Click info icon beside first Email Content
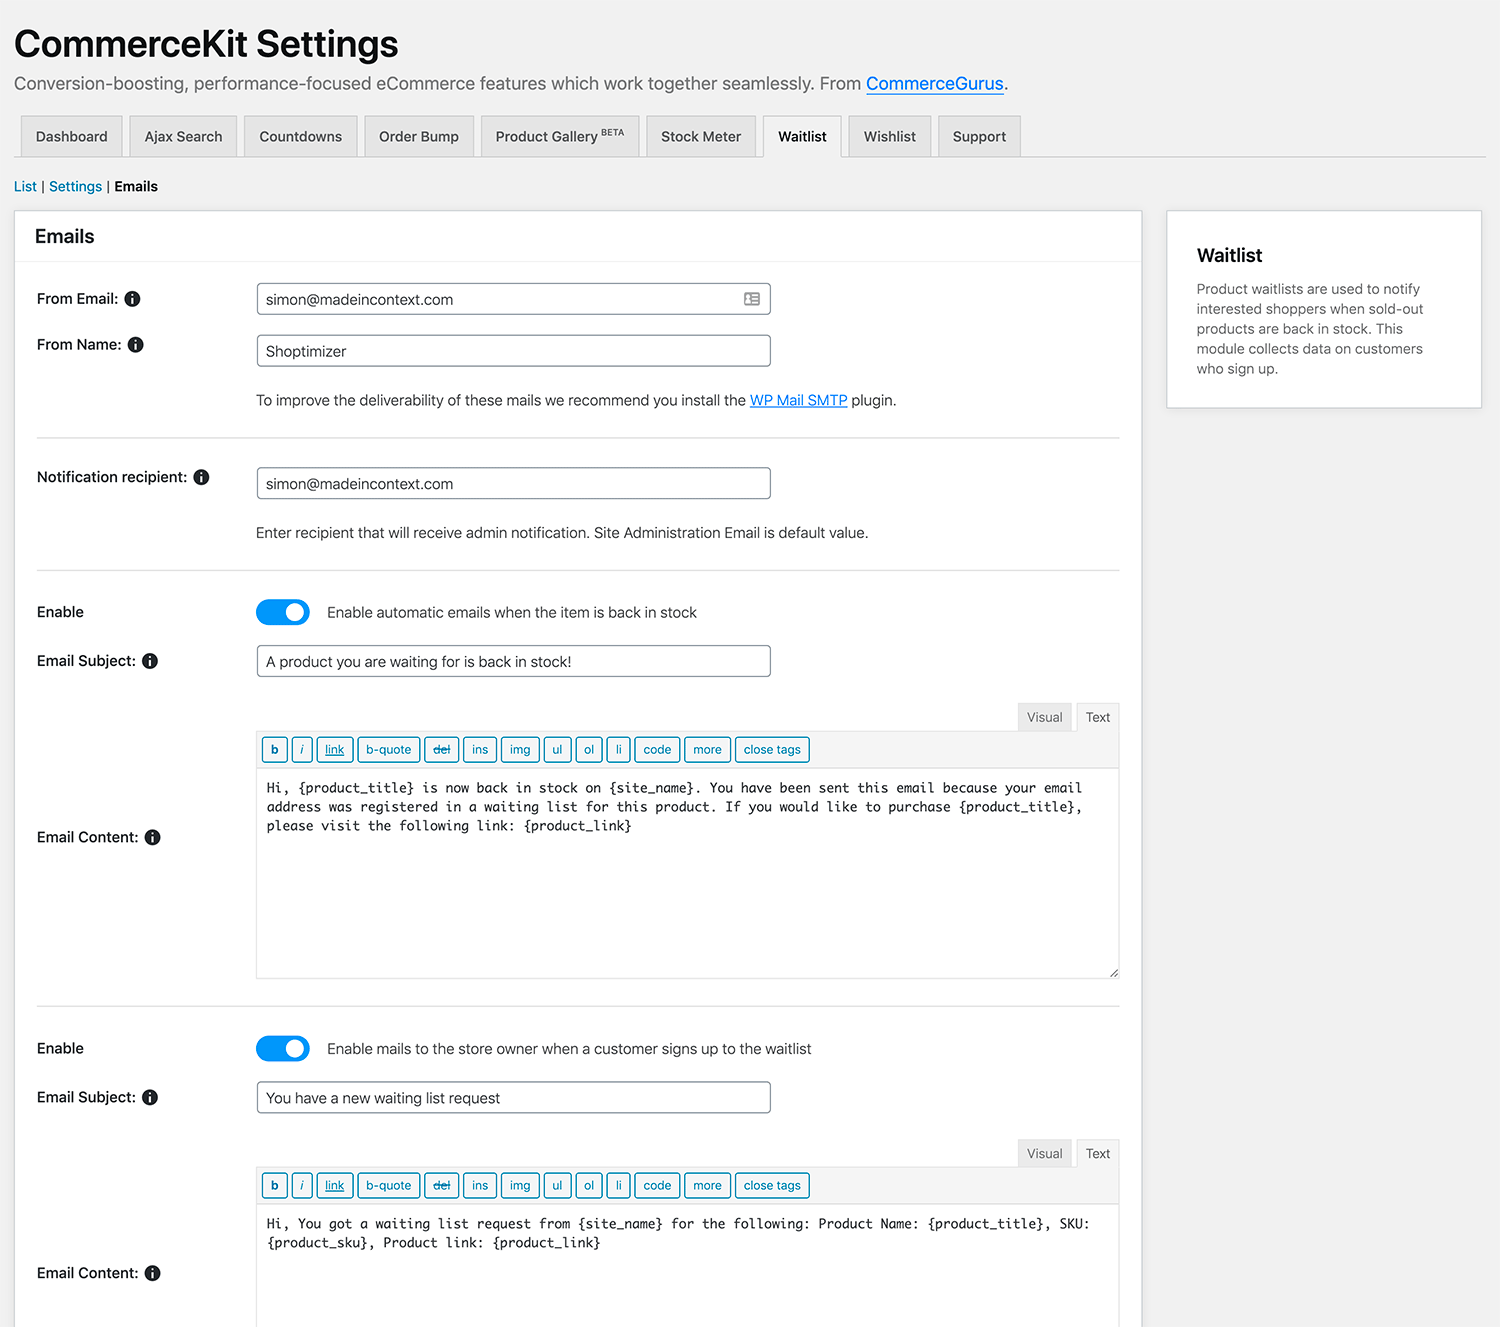 pos(152,837)
